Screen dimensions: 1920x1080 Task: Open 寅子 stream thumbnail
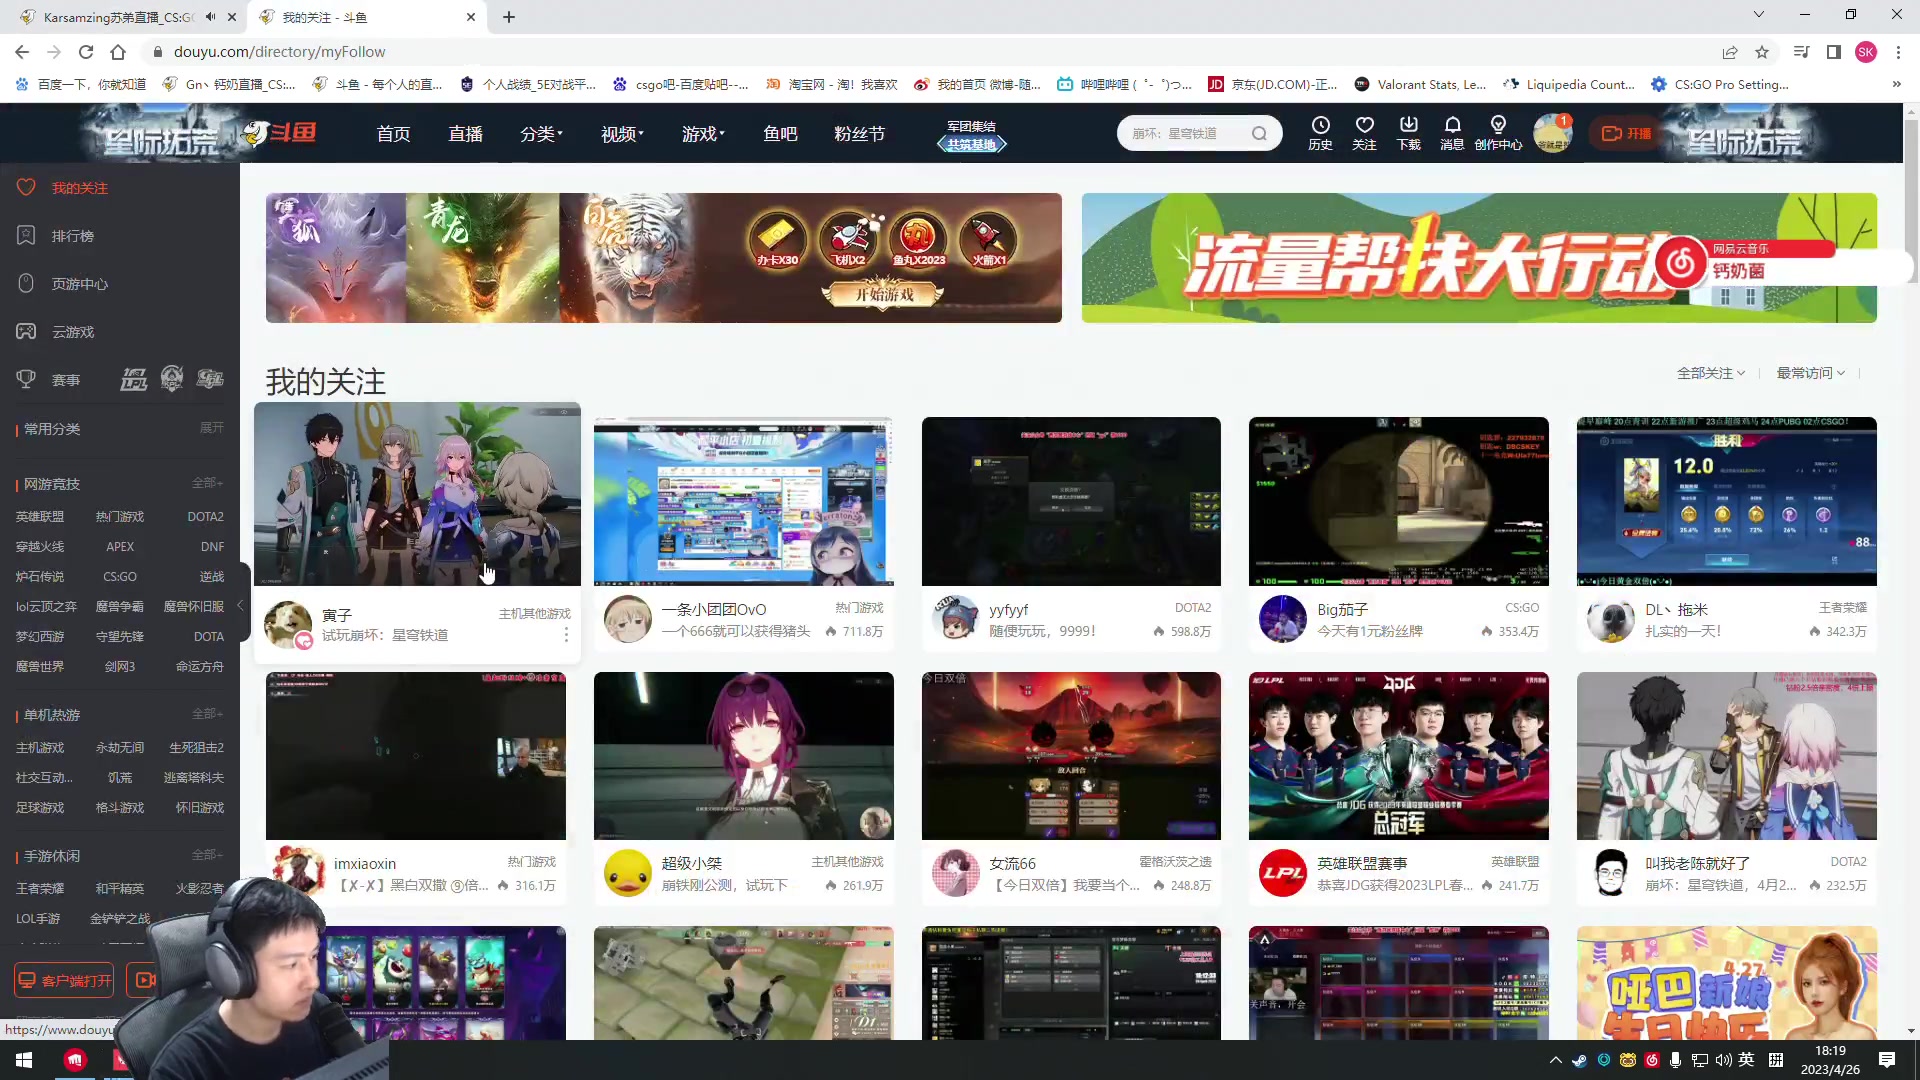(417, 494)
